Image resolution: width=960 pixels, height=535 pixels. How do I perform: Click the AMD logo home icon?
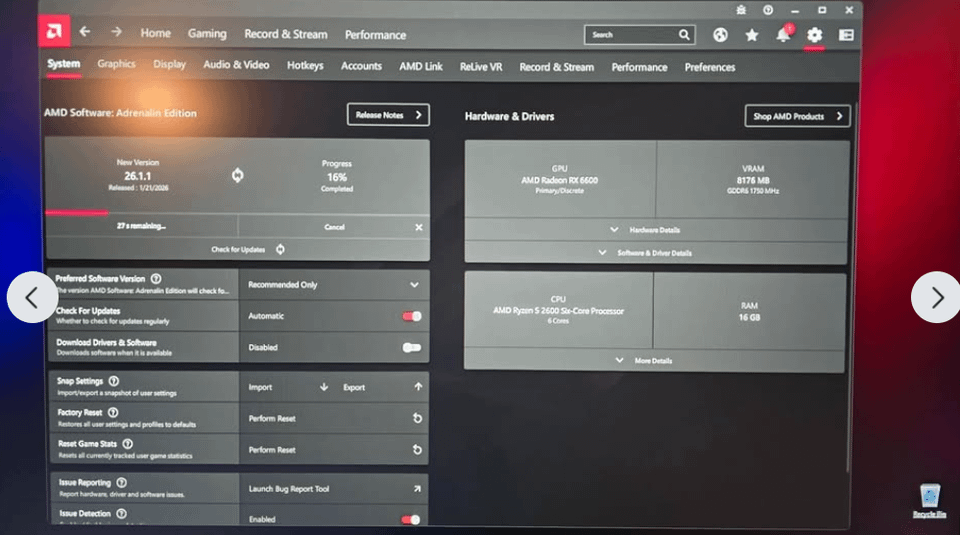(54, 32)
